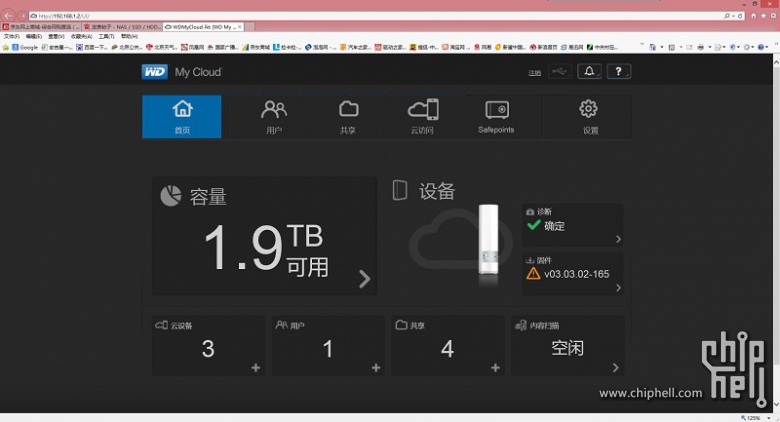This screenshot has width=780, height=422.
Task: Open the 文件(F) menu
Action: (x=11, y=37)
